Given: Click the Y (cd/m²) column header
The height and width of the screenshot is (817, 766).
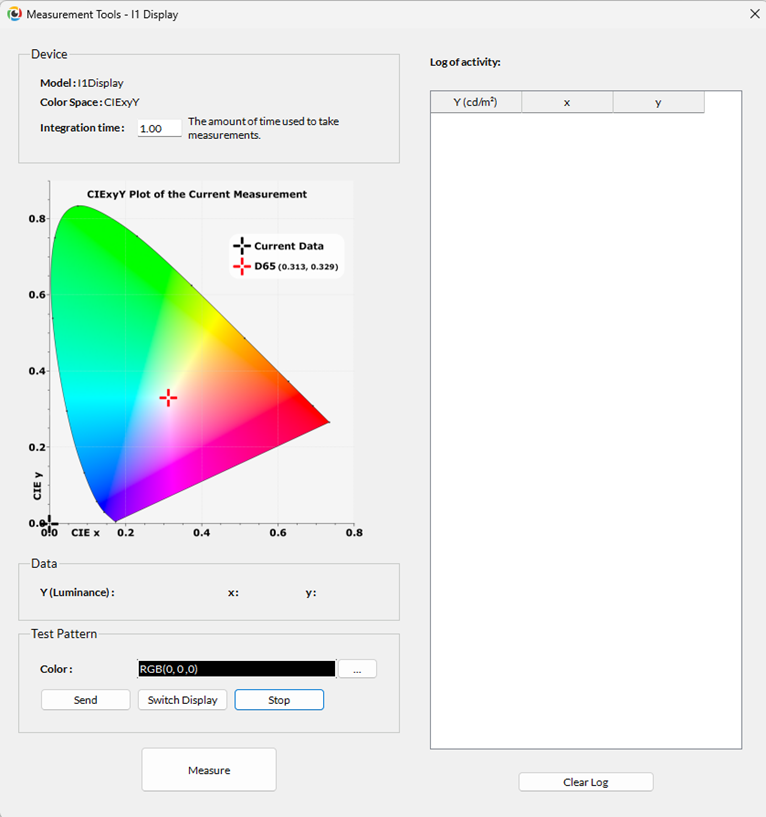Looking at the screenshot, I should point(476,102).
